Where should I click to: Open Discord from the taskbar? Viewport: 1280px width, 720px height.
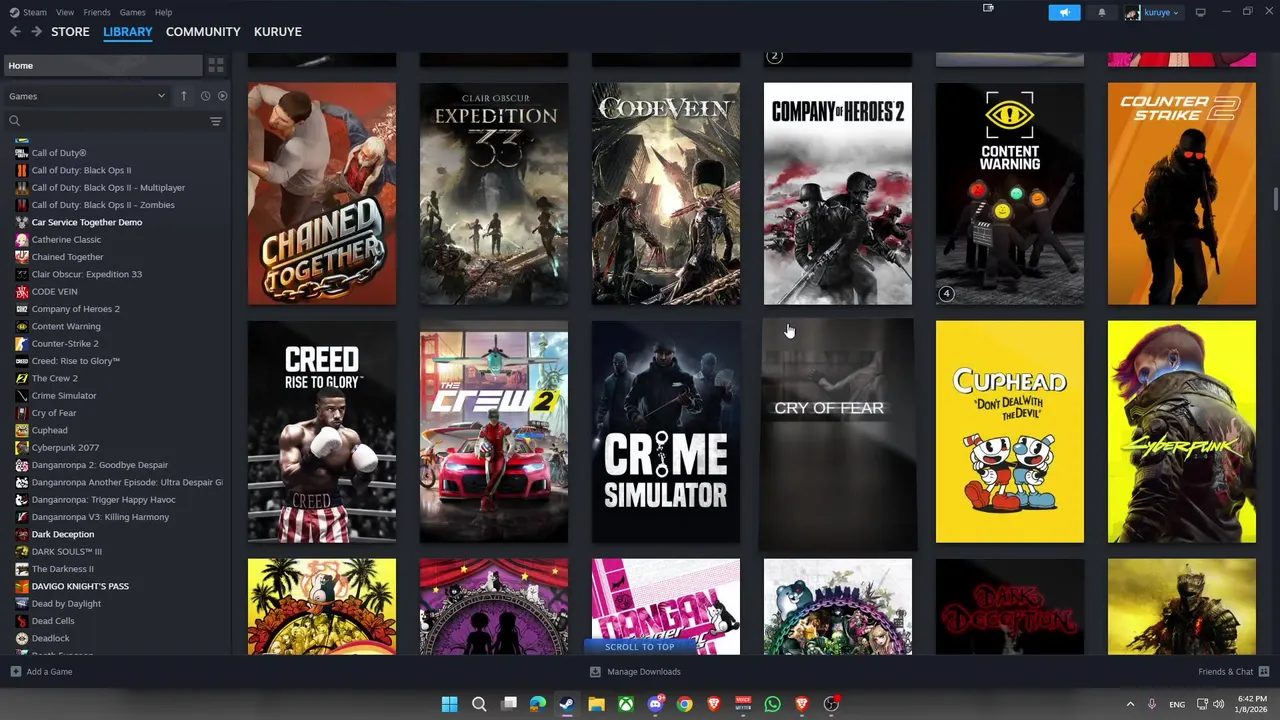(655, 704)
